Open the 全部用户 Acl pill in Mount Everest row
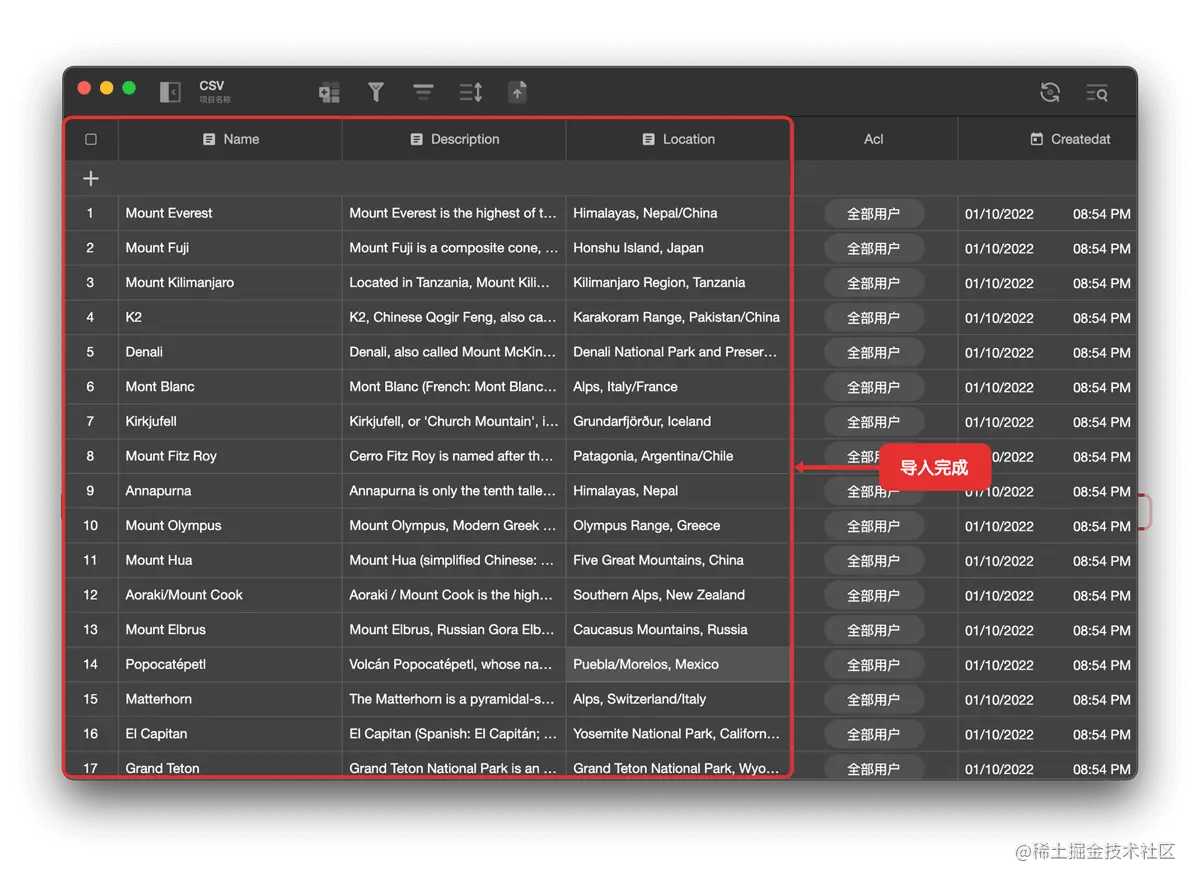1200x886 pixels. pyautogui.click(x=874, y=213)
